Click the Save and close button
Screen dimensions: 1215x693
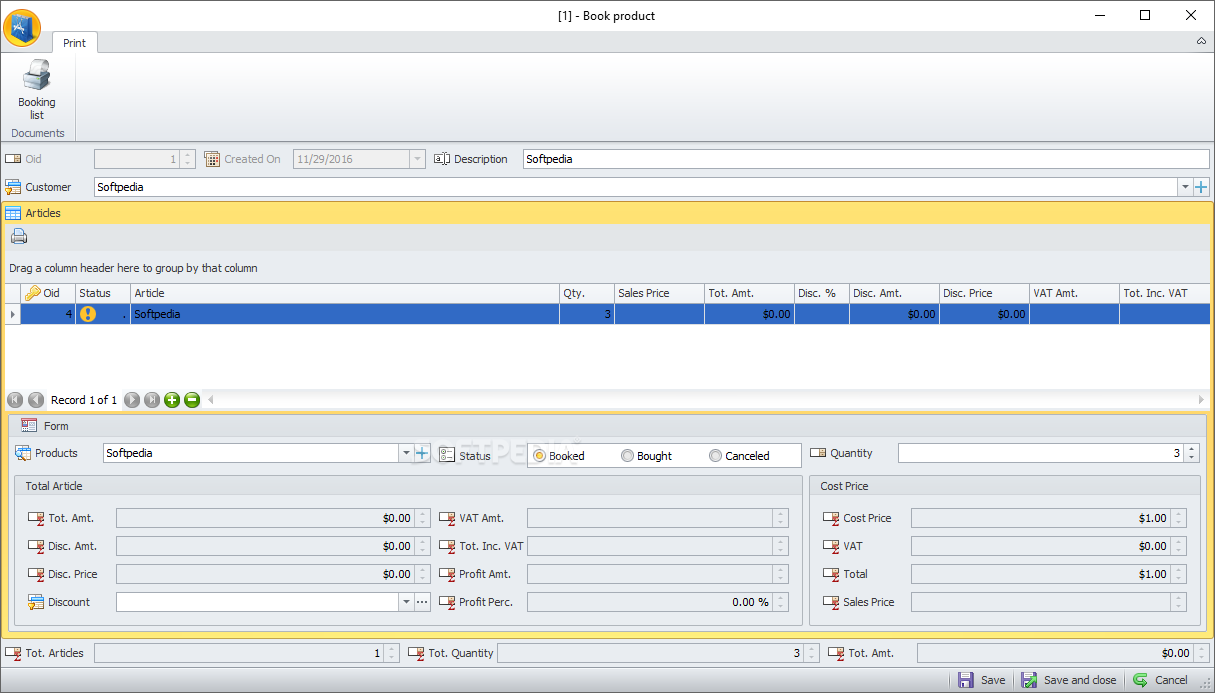click(x=1069, y=680)
